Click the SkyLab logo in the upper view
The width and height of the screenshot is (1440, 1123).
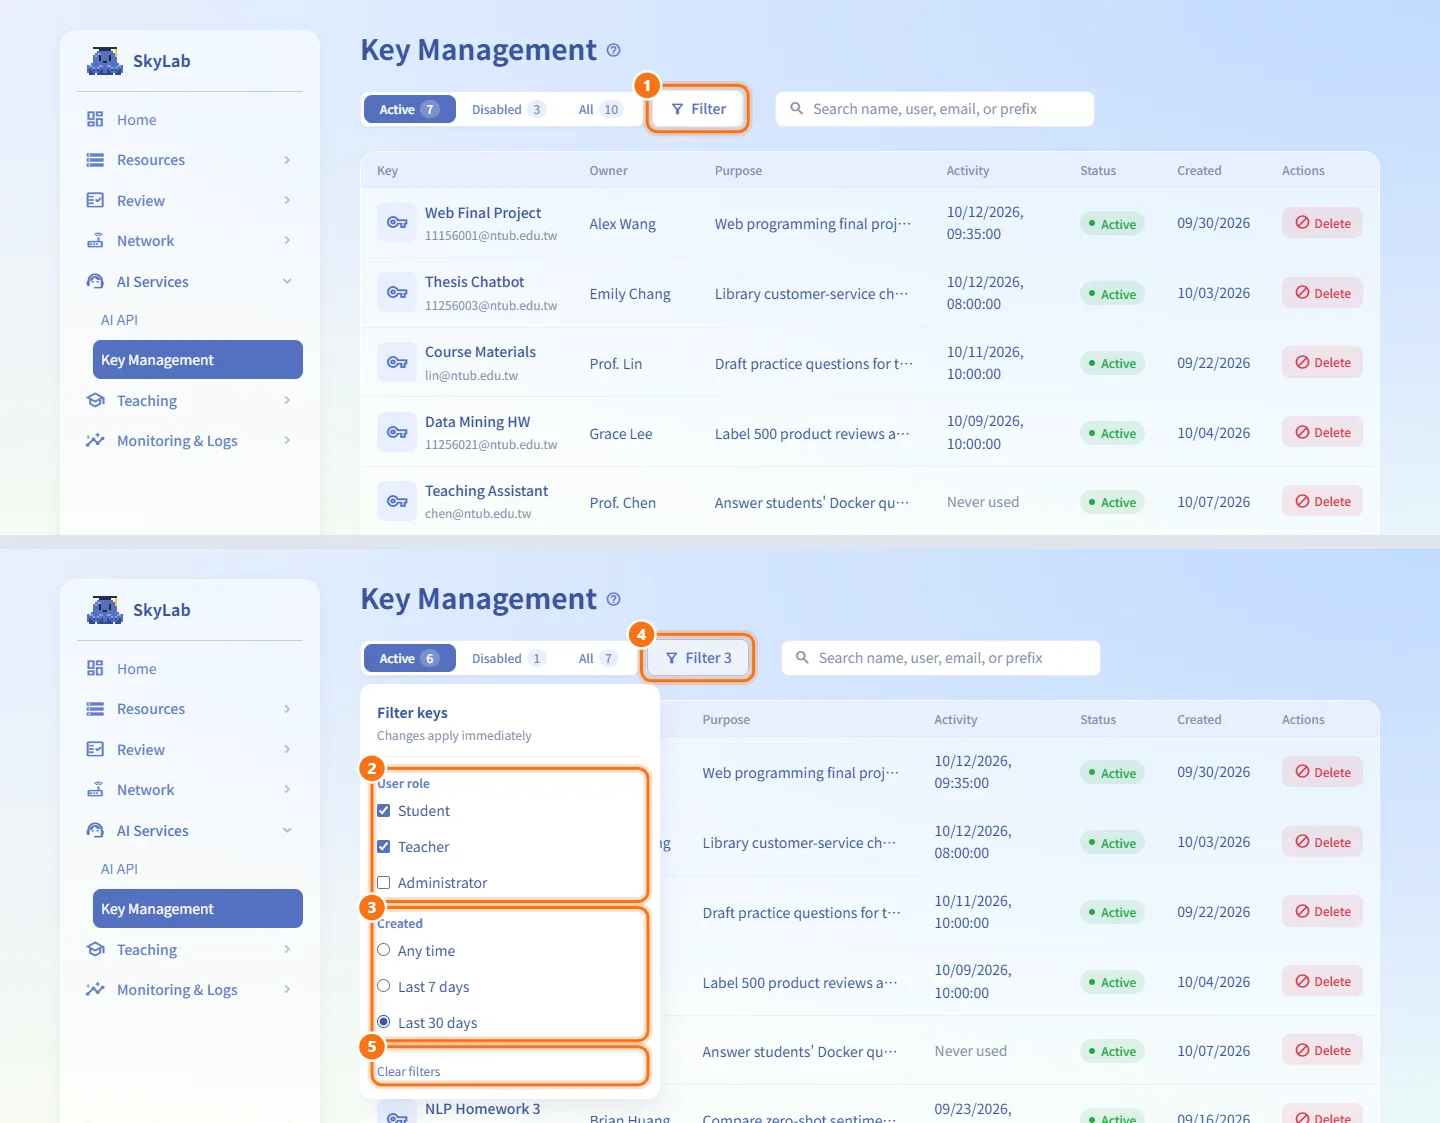click(x=105, y=61)
